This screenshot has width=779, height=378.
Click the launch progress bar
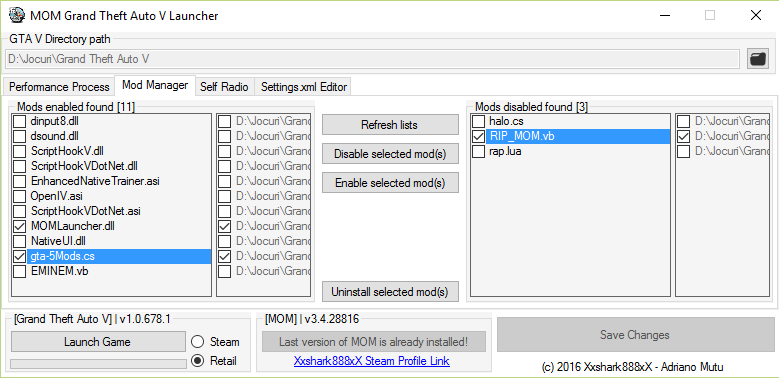coord(98,364)
